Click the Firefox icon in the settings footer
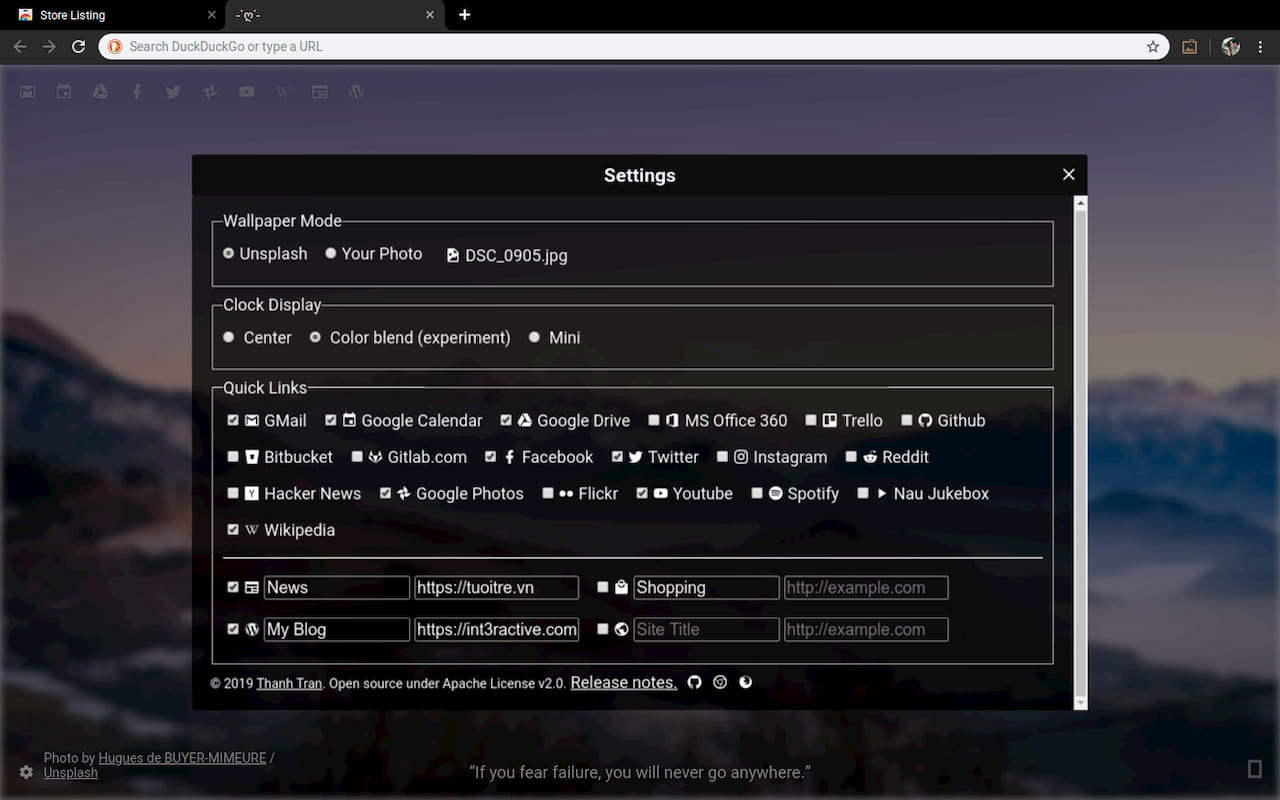Image resolution: width=1280 pixels, height=800 pixels. pyautogui.click(x=745, y=683)
